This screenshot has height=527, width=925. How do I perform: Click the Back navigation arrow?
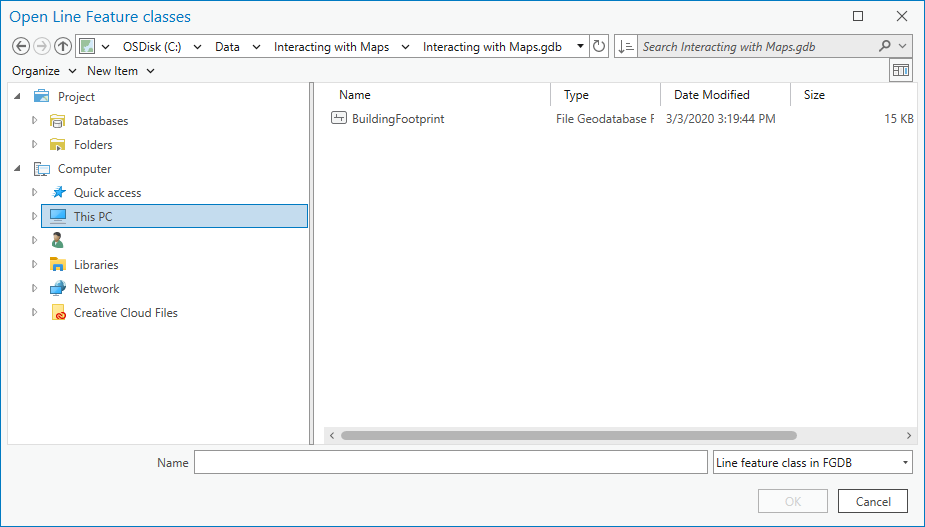point(21,47)
